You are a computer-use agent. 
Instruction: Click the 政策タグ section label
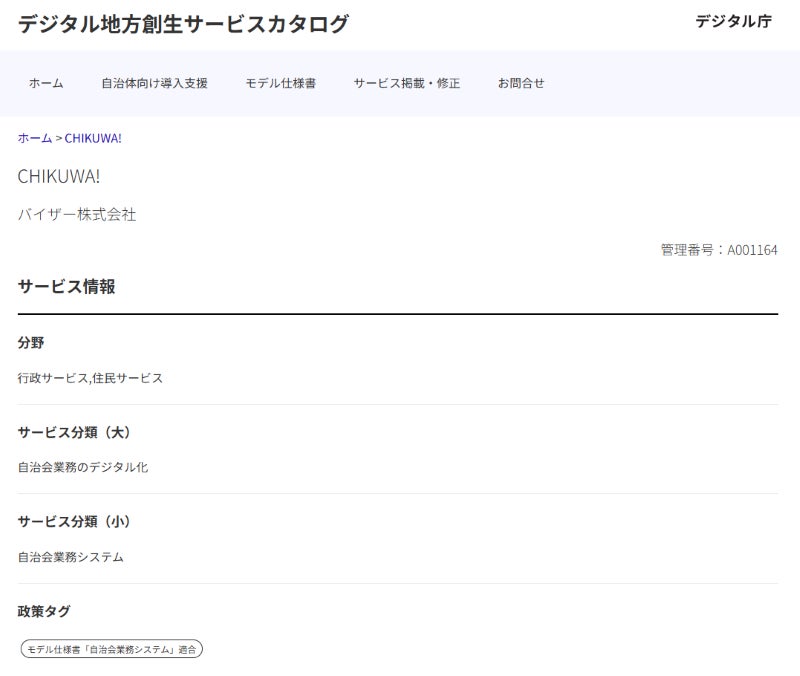pos(44,611)
